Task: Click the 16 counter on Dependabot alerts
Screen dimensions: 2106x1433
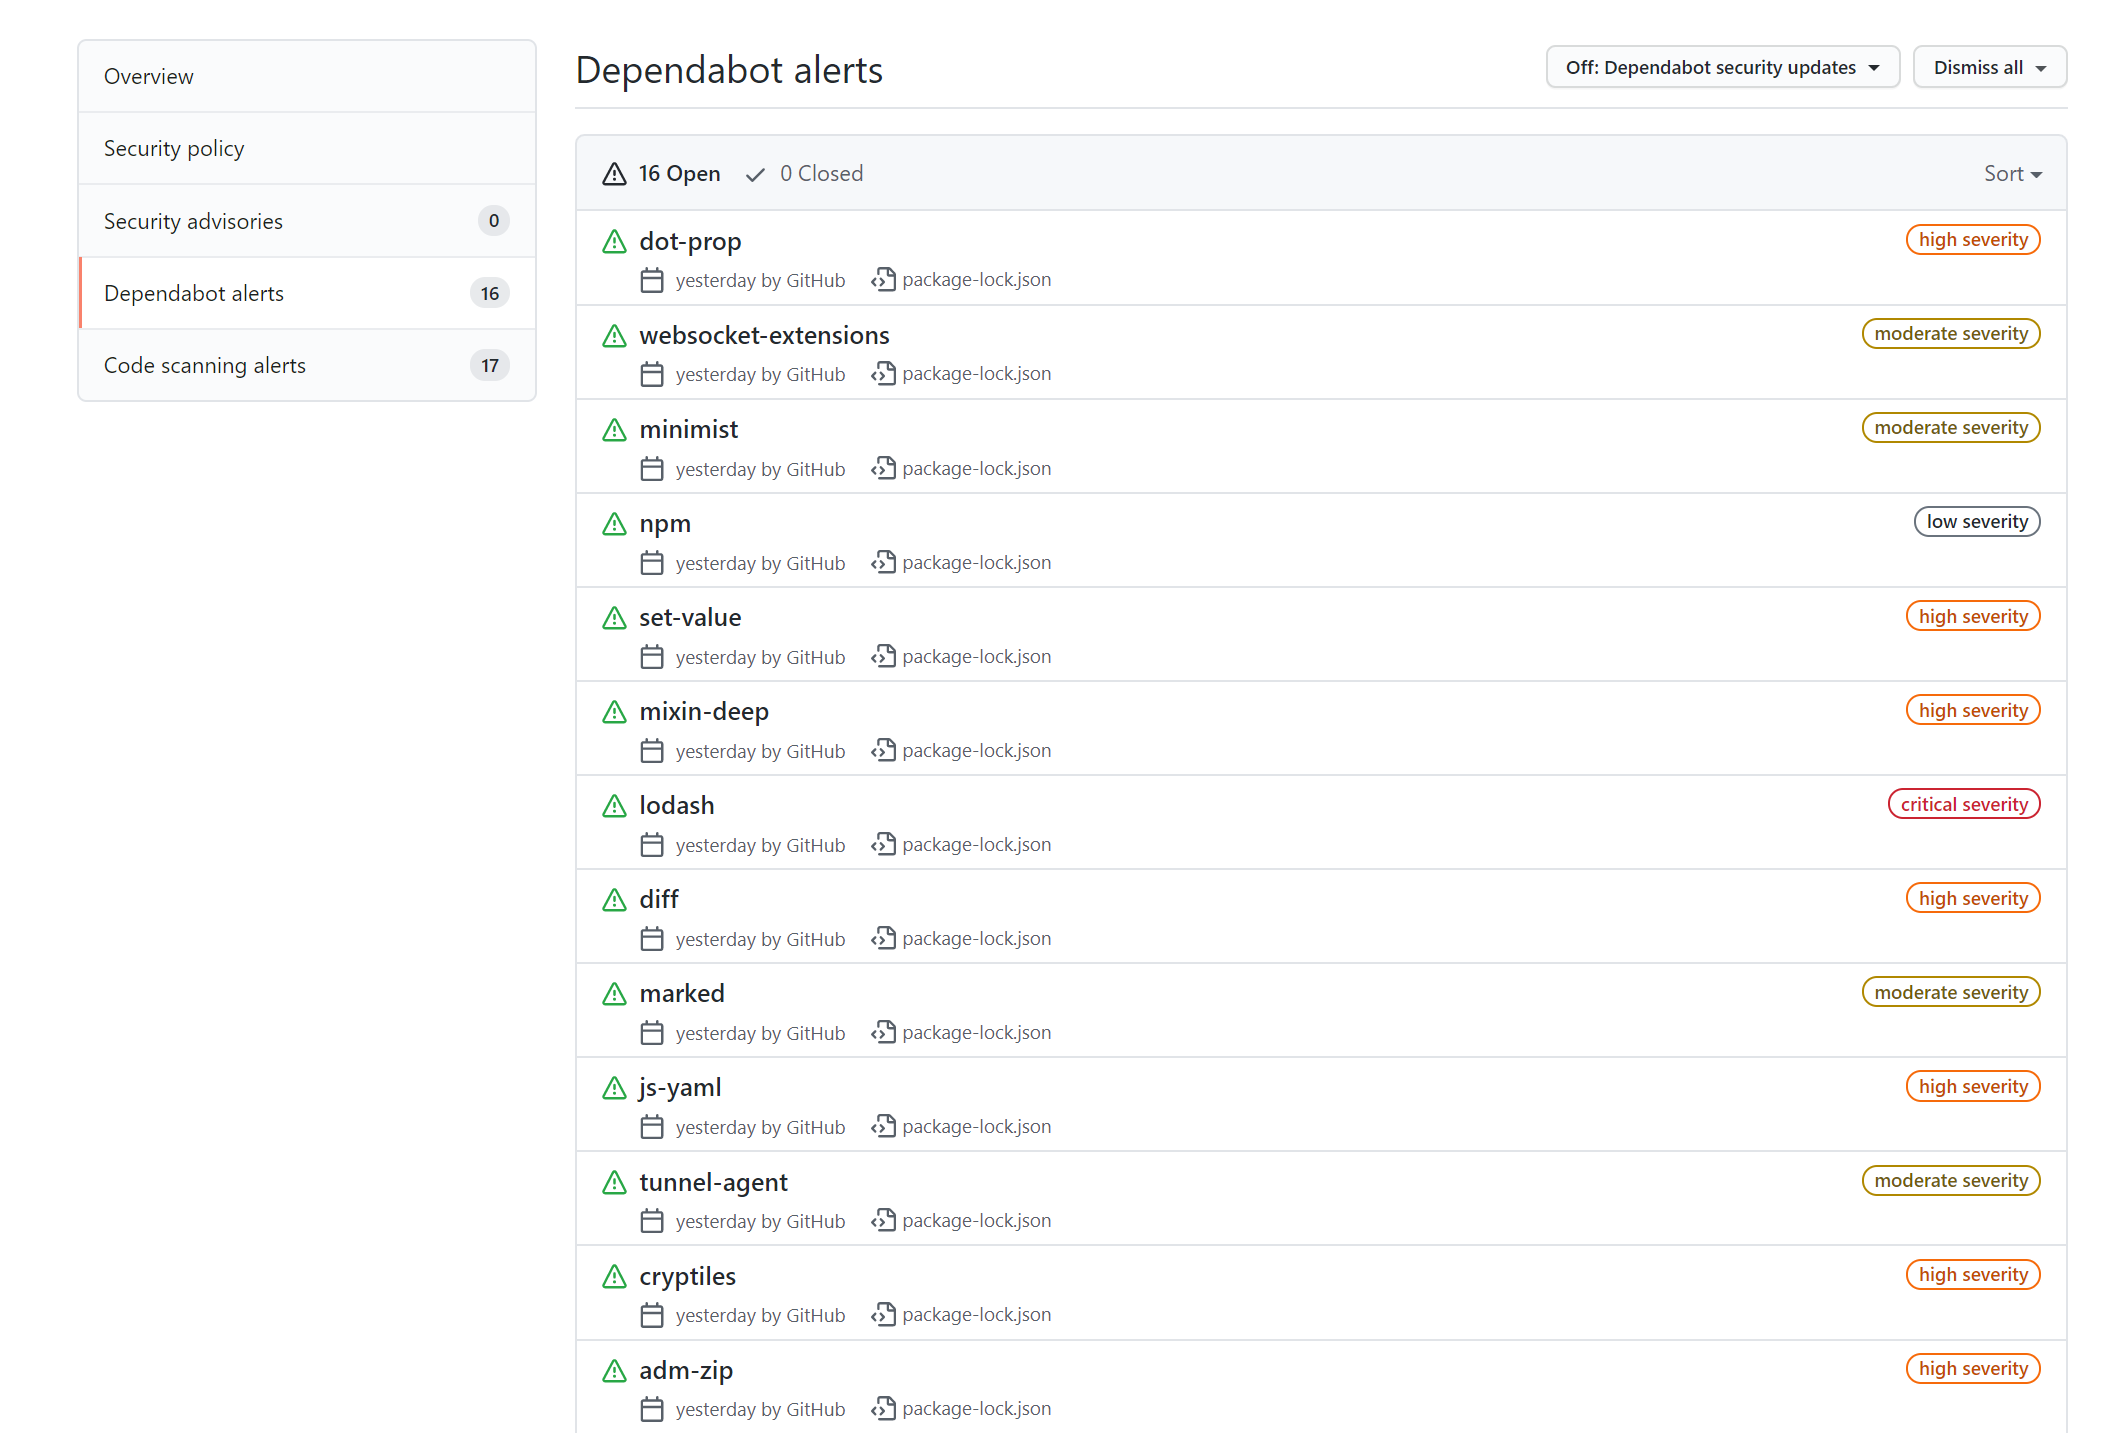Action: click(490, 294)
